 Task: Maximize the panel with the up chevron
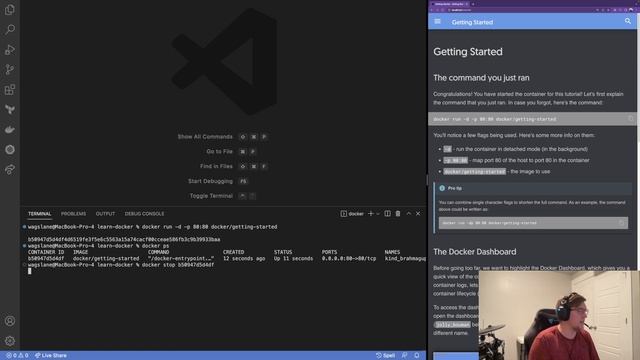(x=409, y=213)
